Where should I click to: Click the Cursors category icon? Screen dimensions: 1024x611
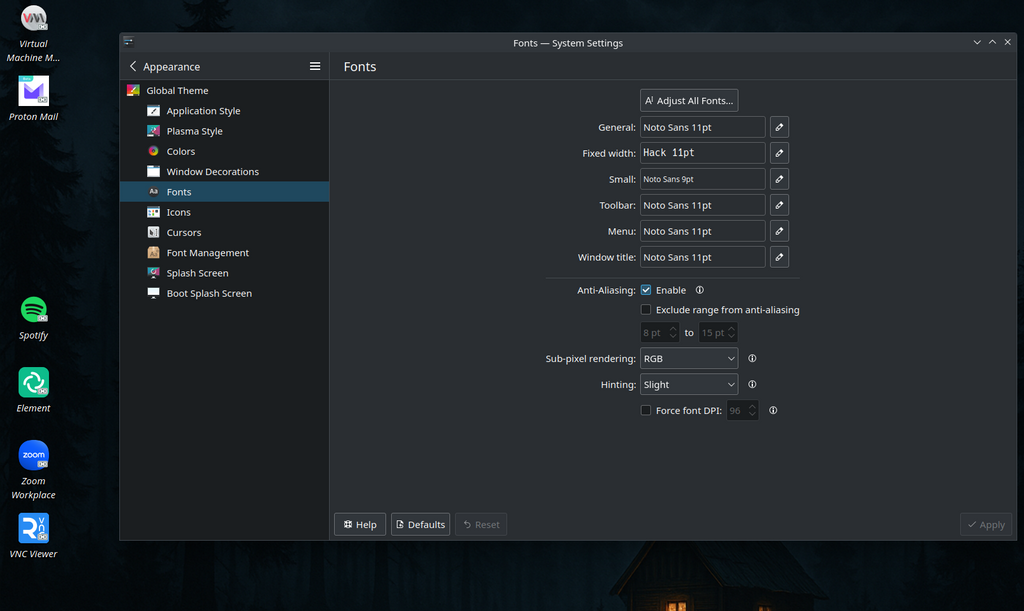pos(153,232)
